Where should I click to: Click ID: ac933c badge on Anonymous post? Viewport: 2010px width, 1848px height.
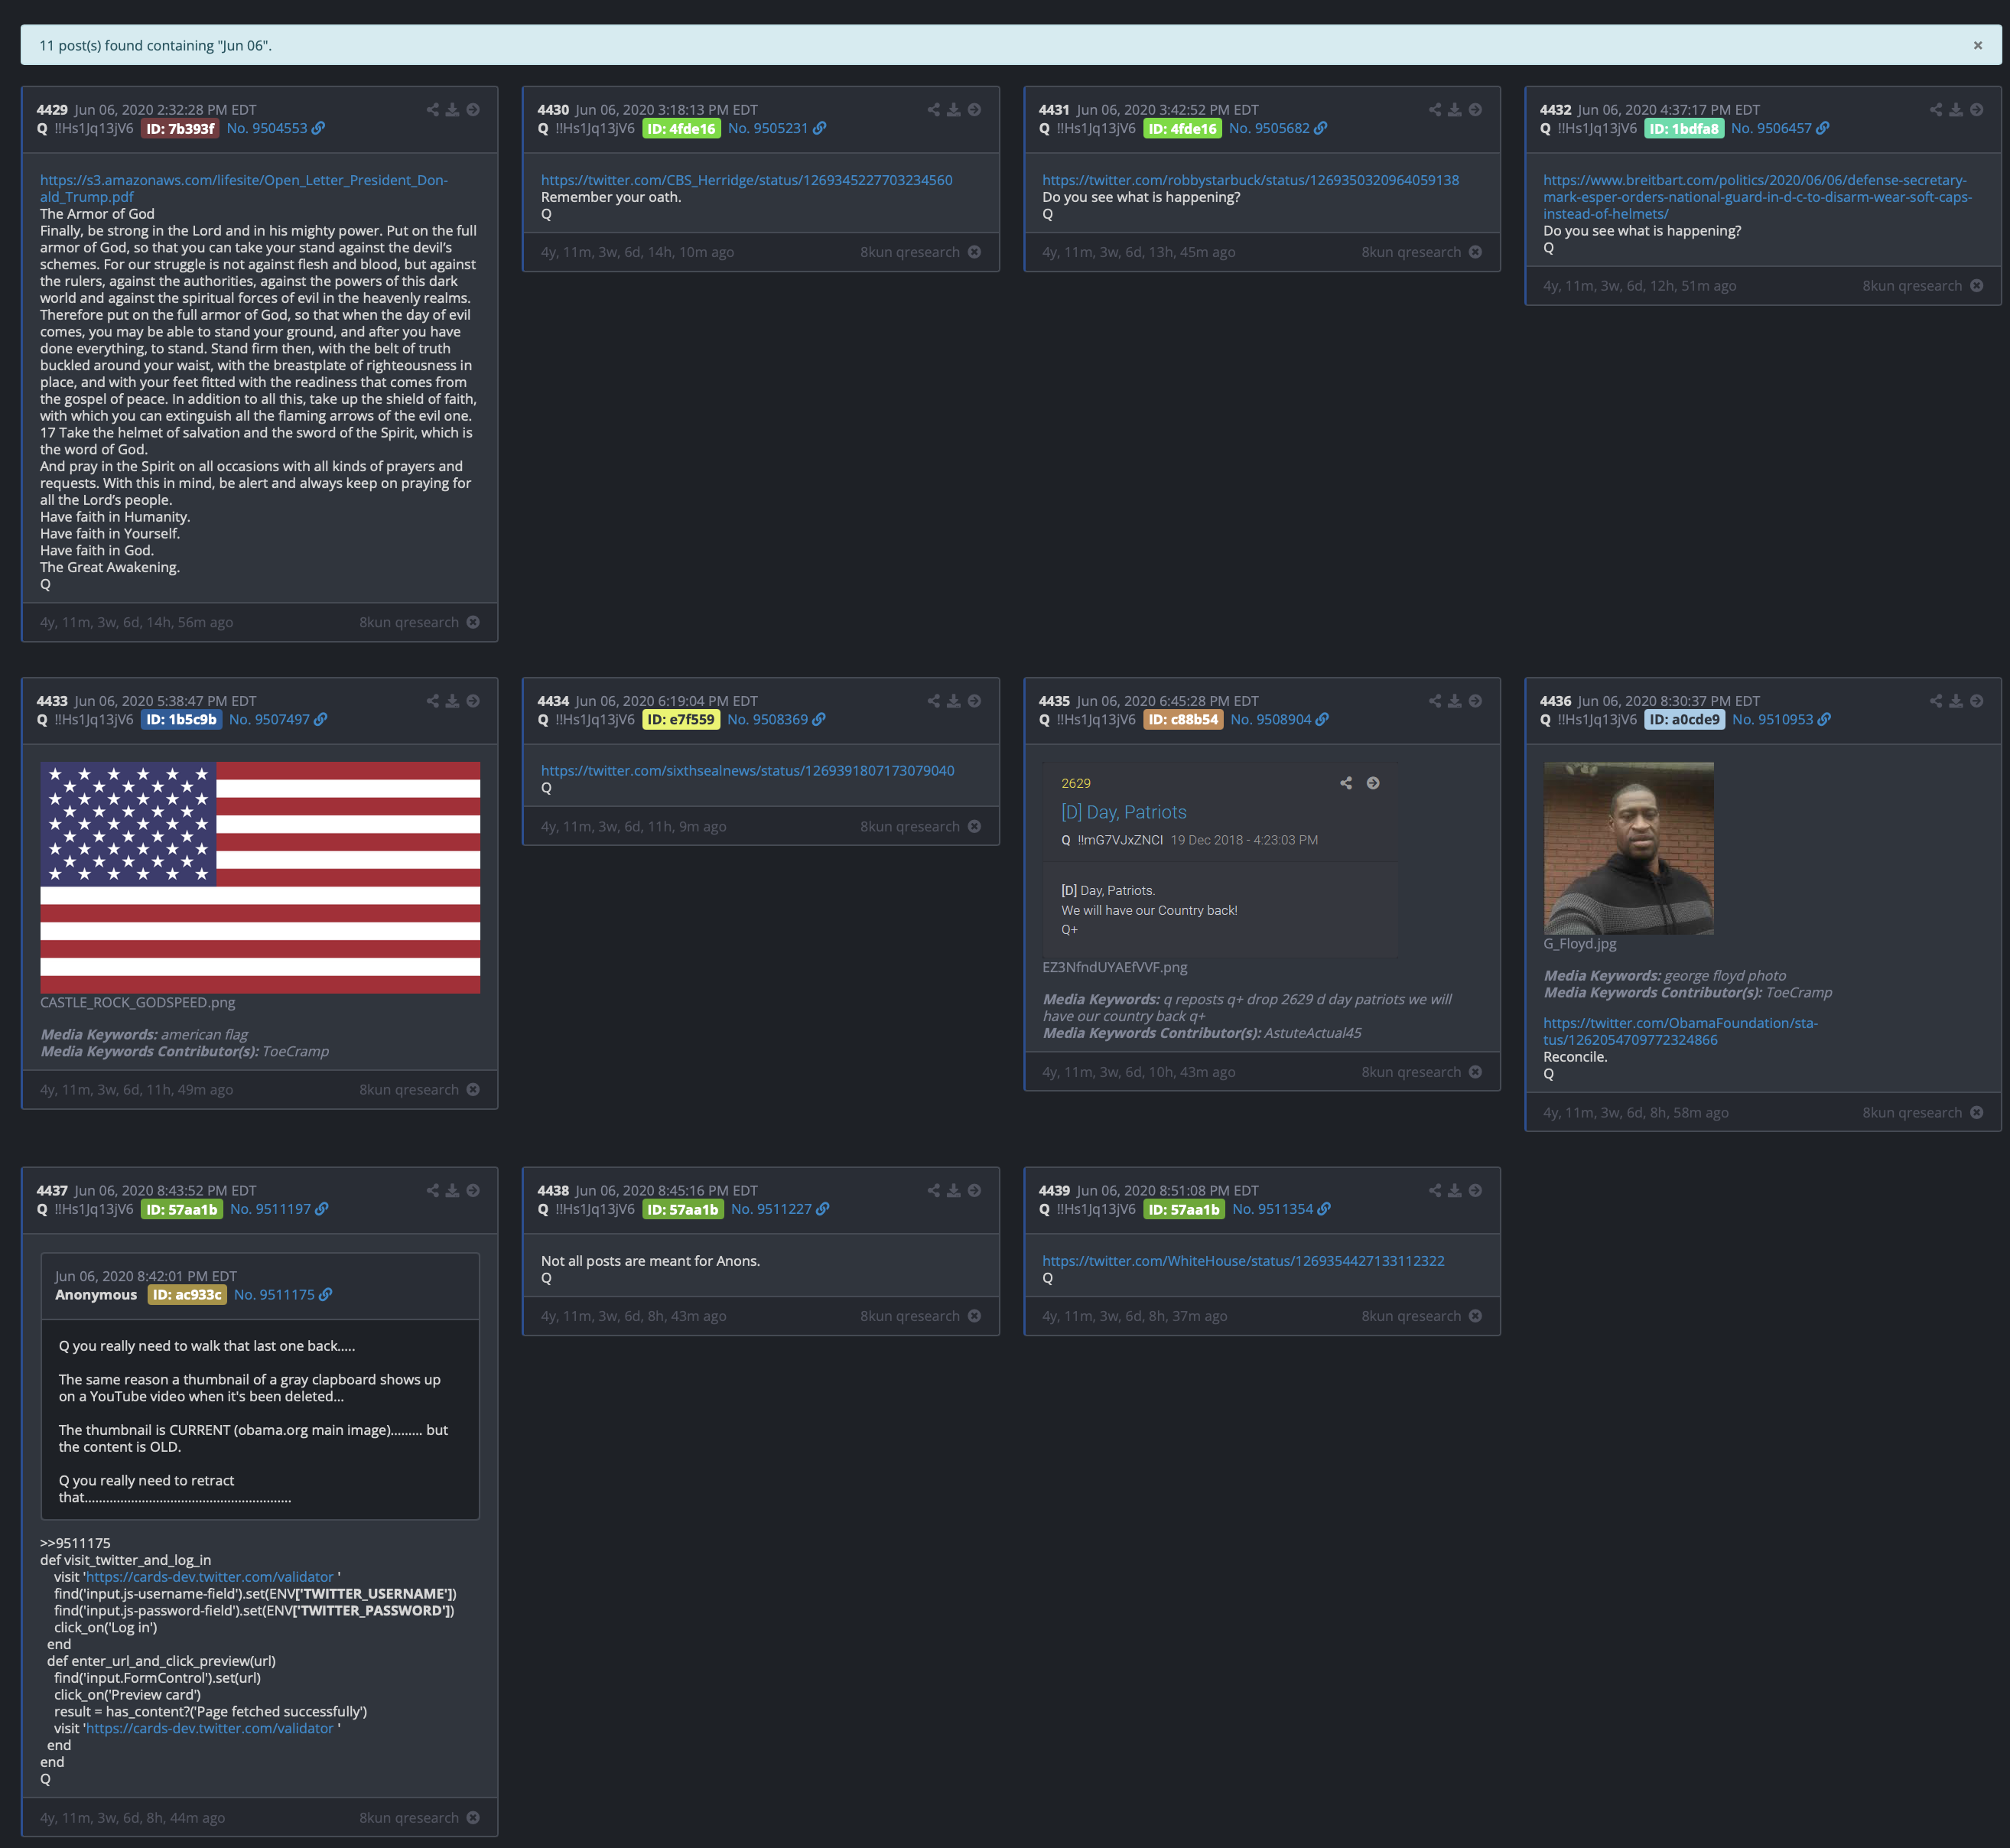(187, 1294)
